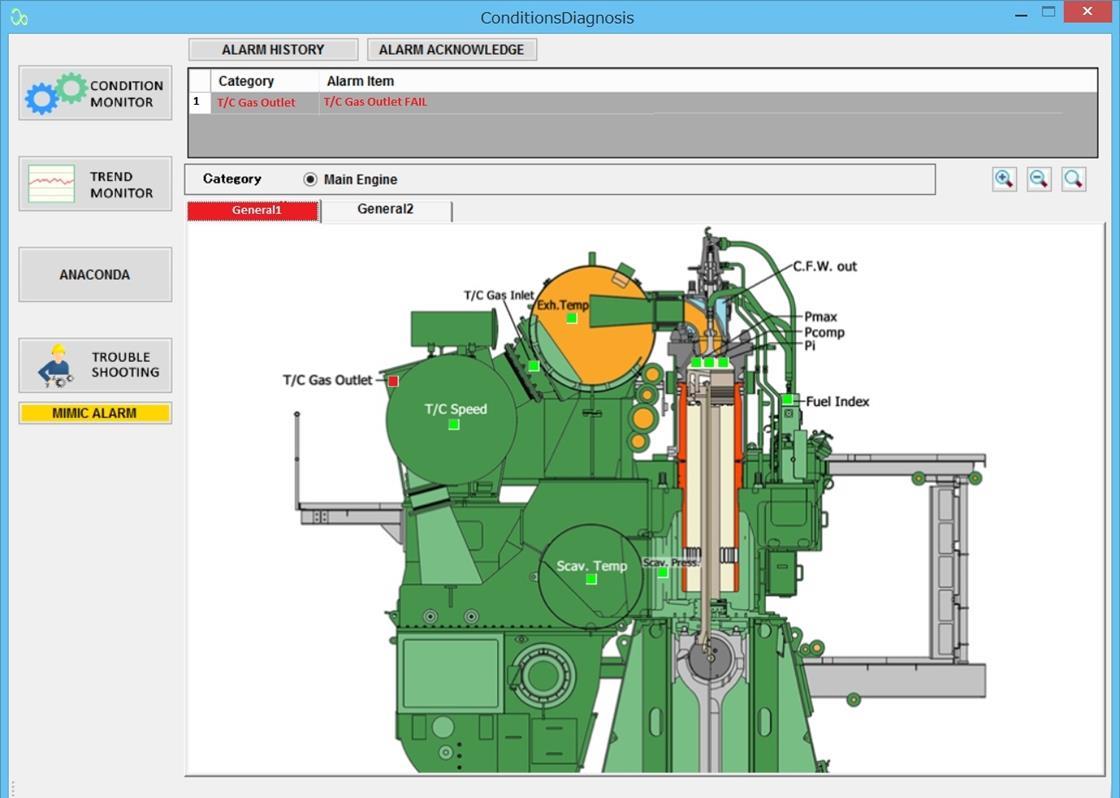Click the zoom in magnifier icon
The image size is (1120, 798).
pos(1004,178)
